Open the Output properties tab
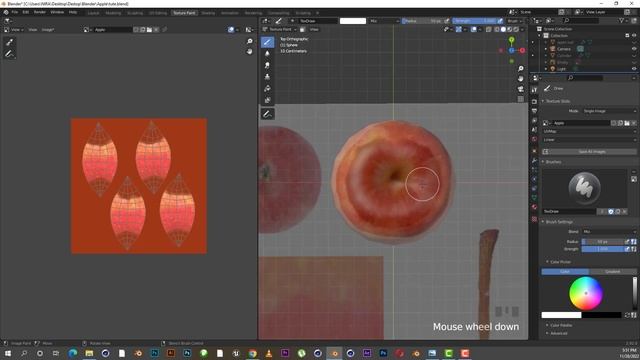The height and width of the screenshot is (360, 640). coord(534,111)
